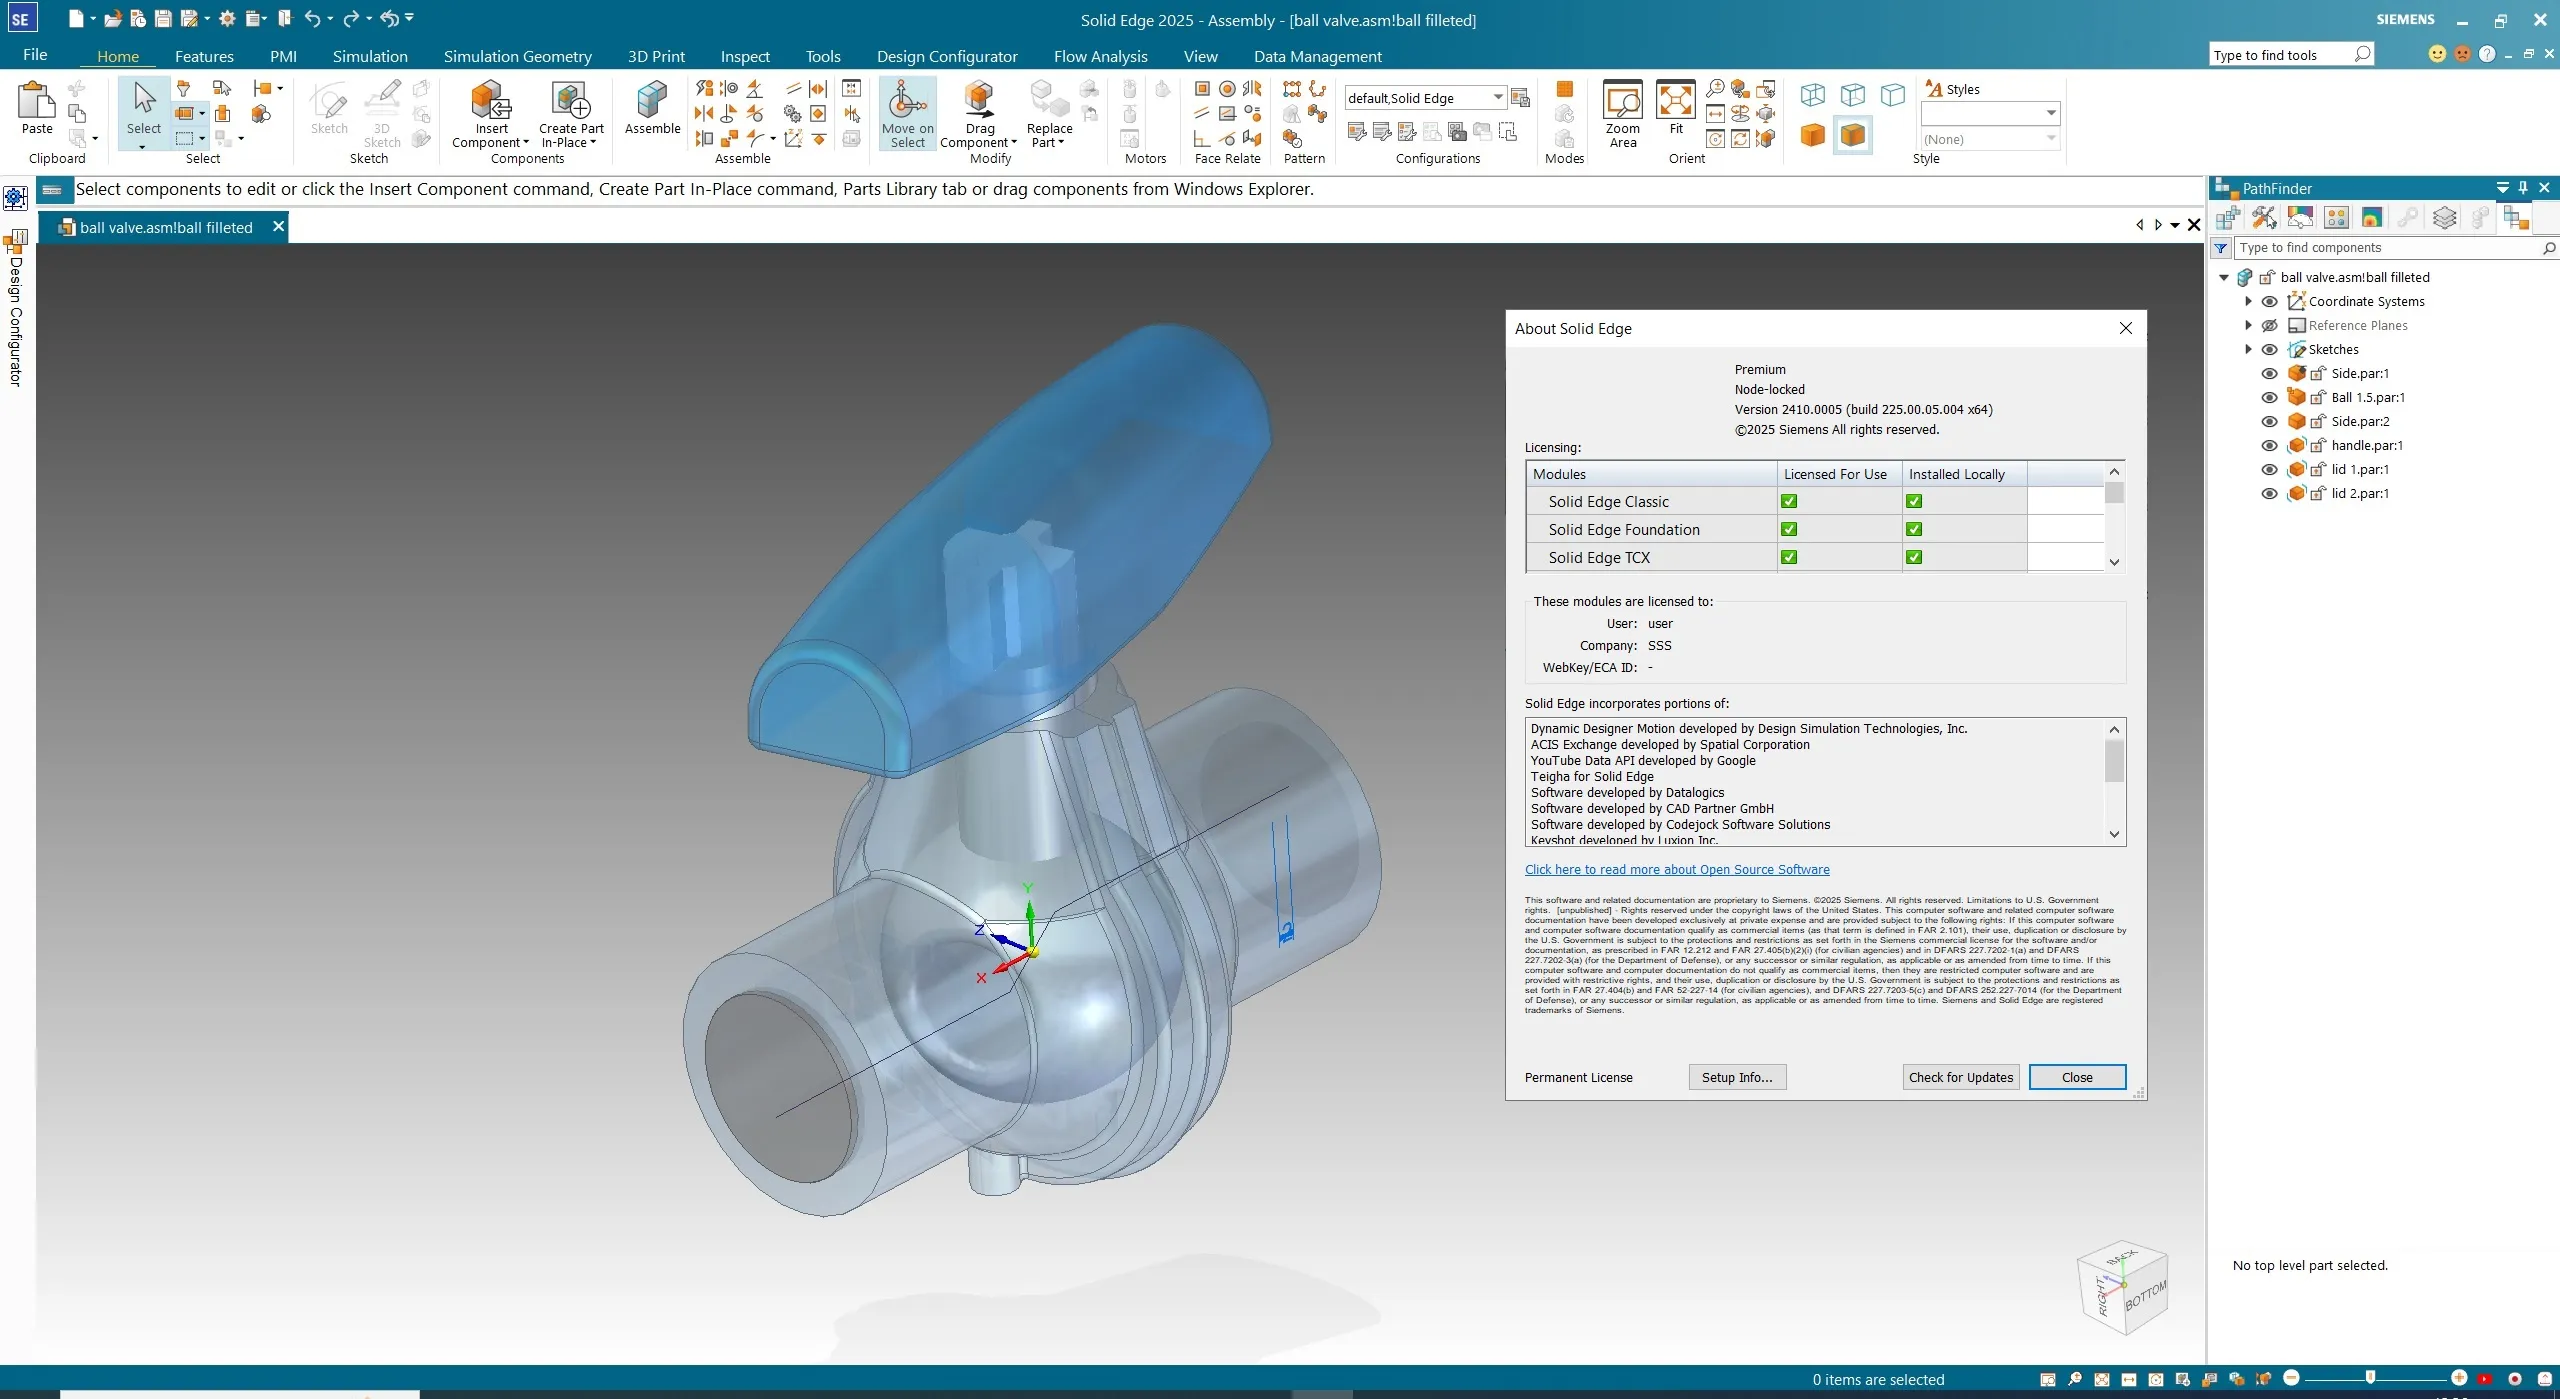Create a new document from quick access bar
The height and width of the screenshot is (1399, 2560).
[76, 19]
